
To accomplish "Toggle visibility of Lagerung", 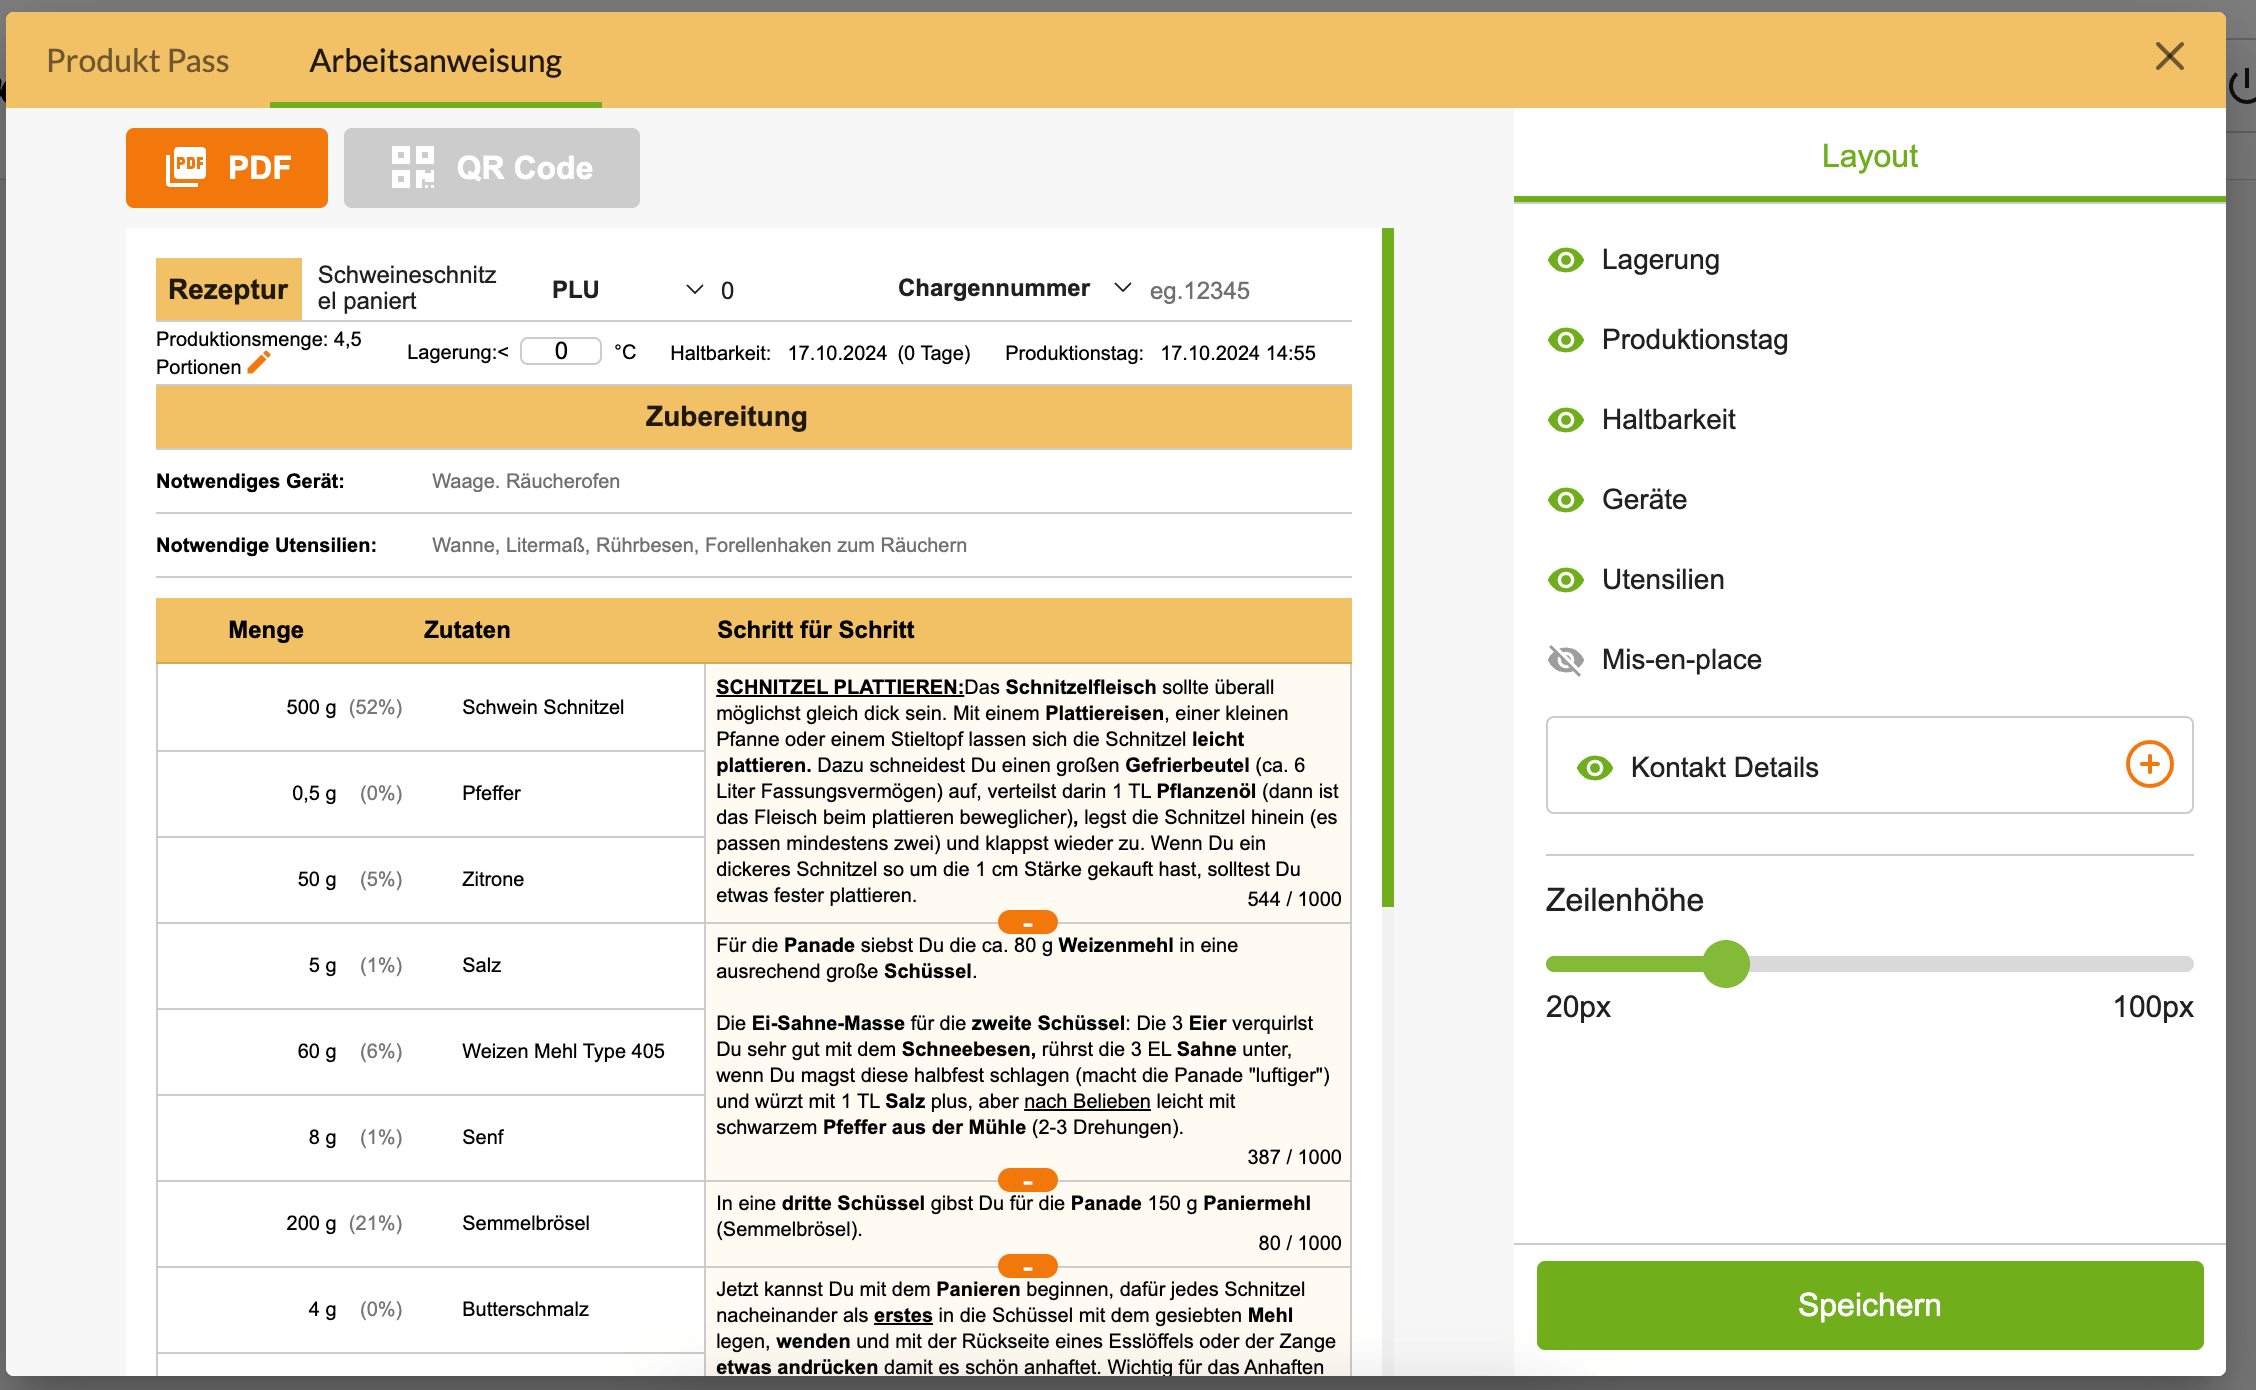I will tap(1566, 260).
